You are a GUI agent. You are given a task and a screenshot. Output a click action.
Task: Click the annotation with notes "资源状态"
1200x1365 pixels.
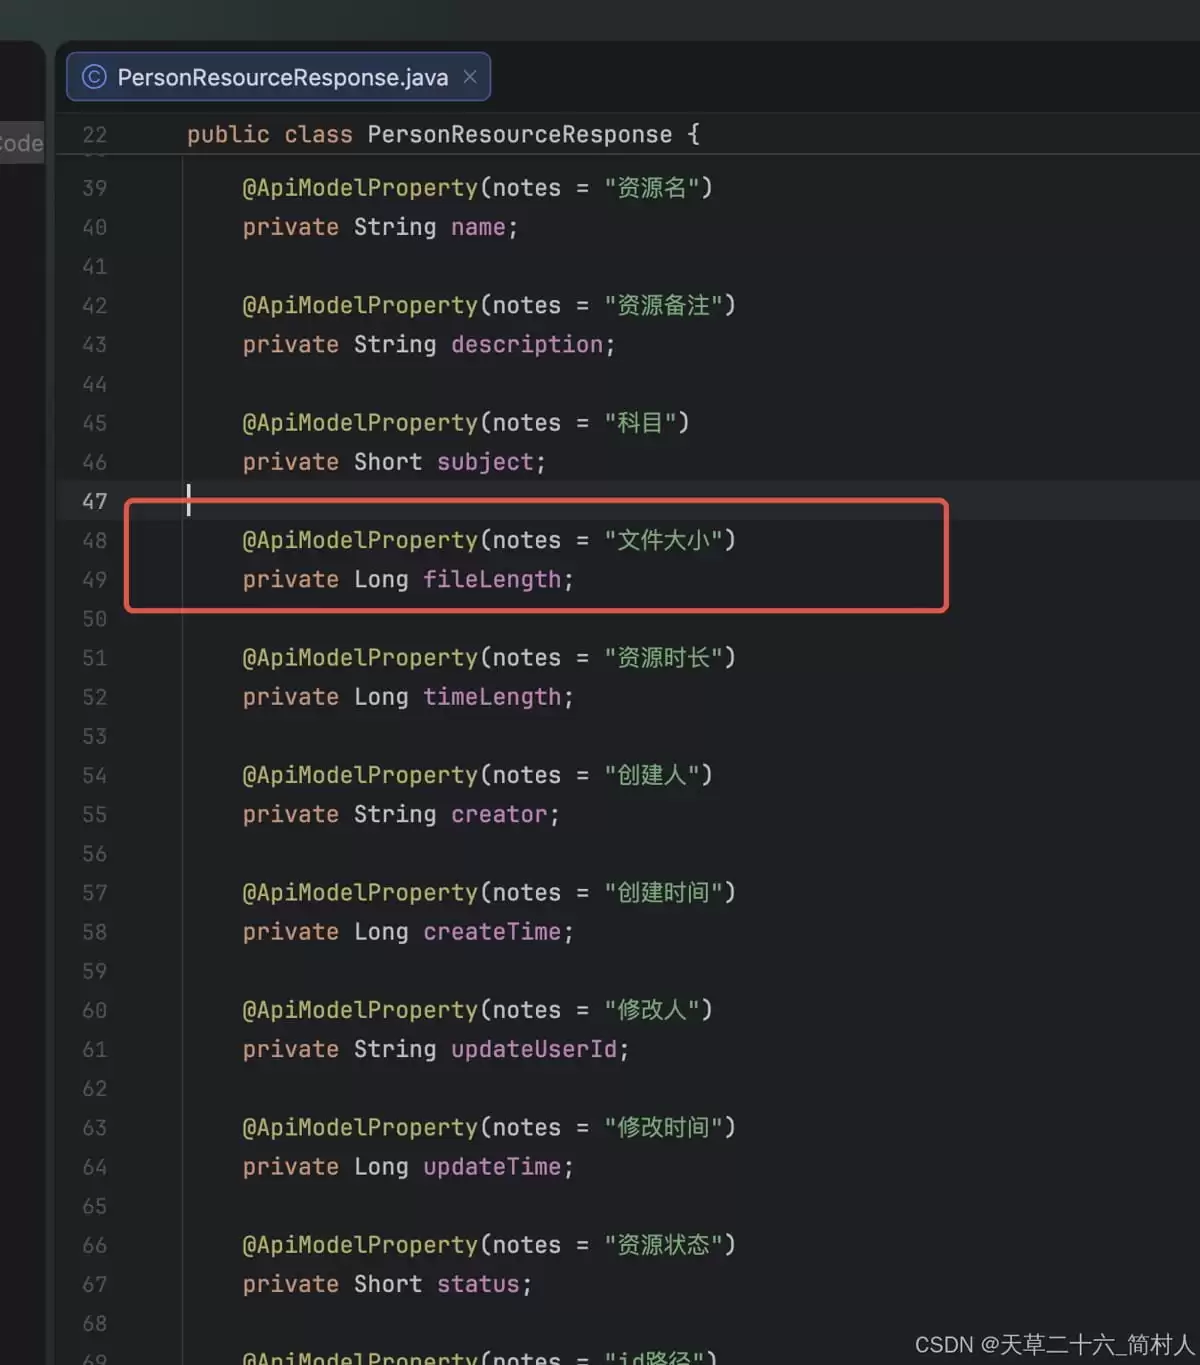point(489,1245)
